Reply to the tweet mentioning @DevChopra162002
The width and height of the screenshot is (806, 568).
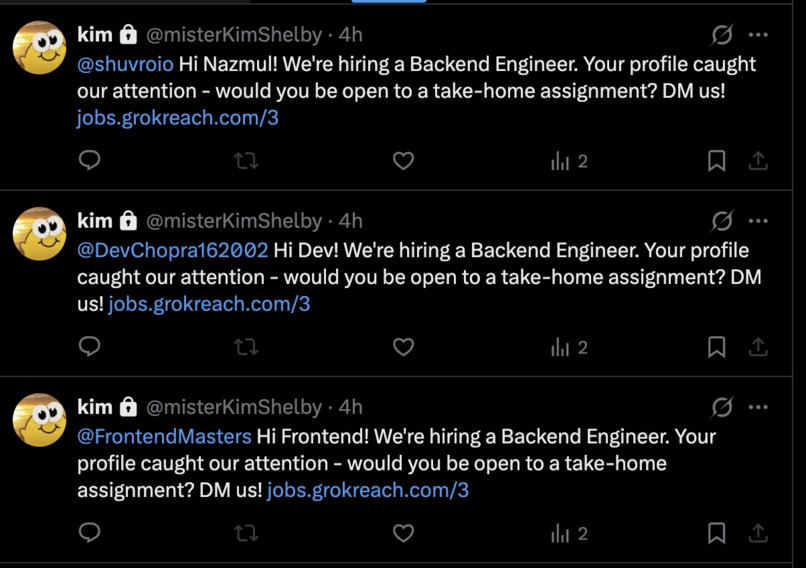point(89,347)
